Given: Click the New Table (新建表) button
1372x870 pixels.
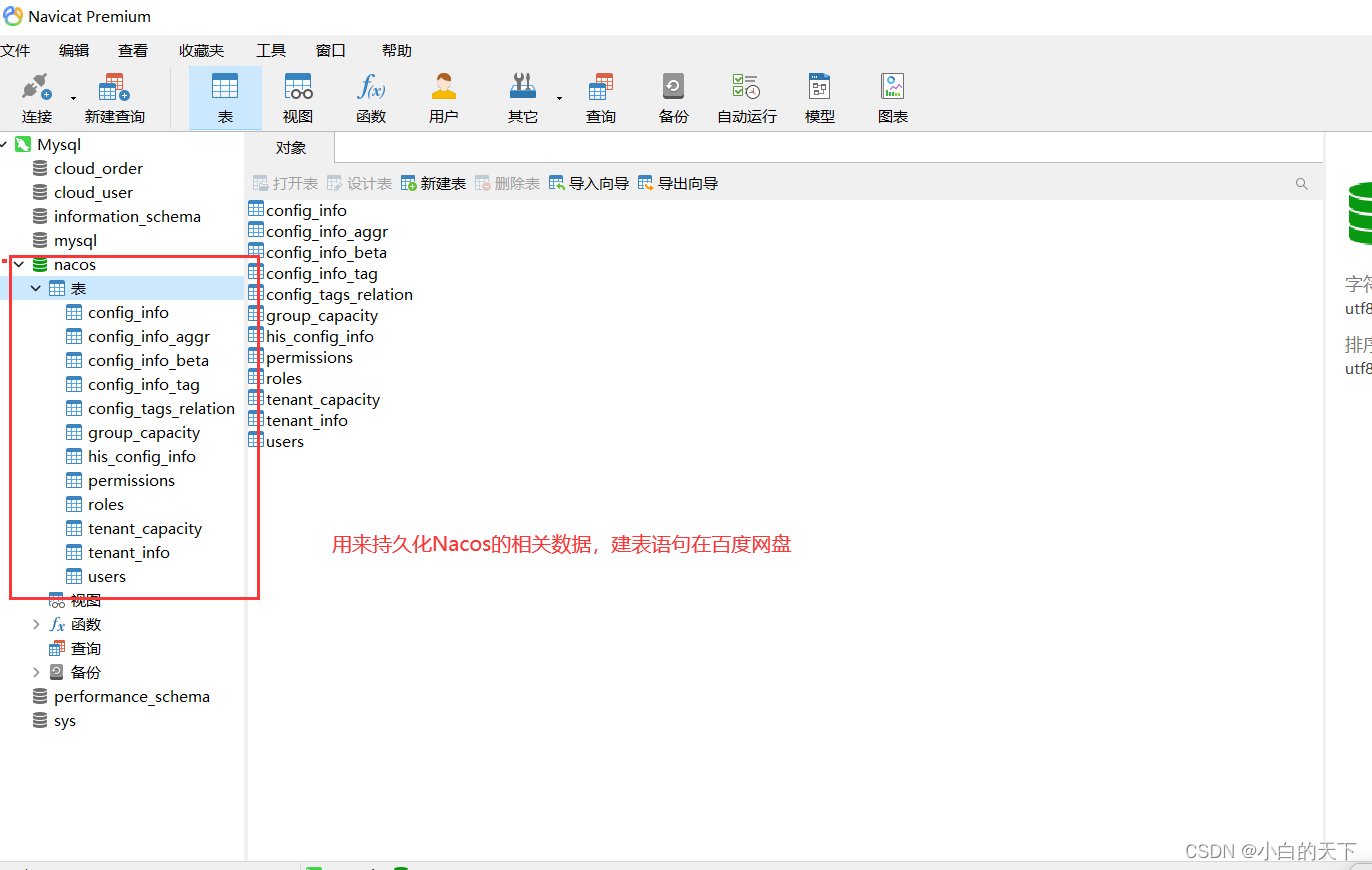Looking at the screenshot, I should click(433, 184).
